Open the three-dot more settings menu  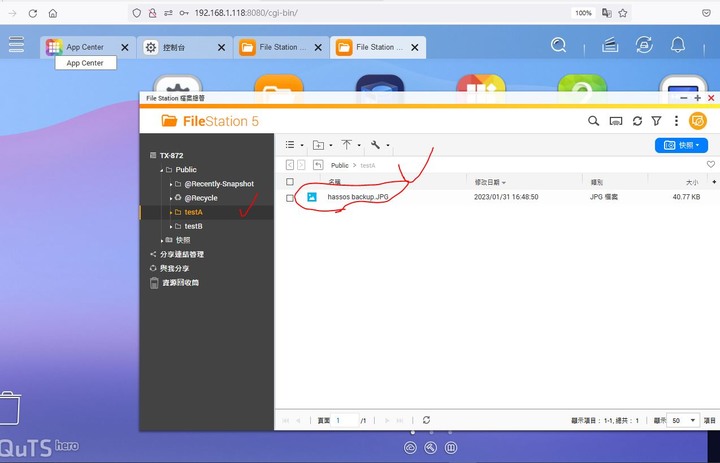click(x=676, y=121)
